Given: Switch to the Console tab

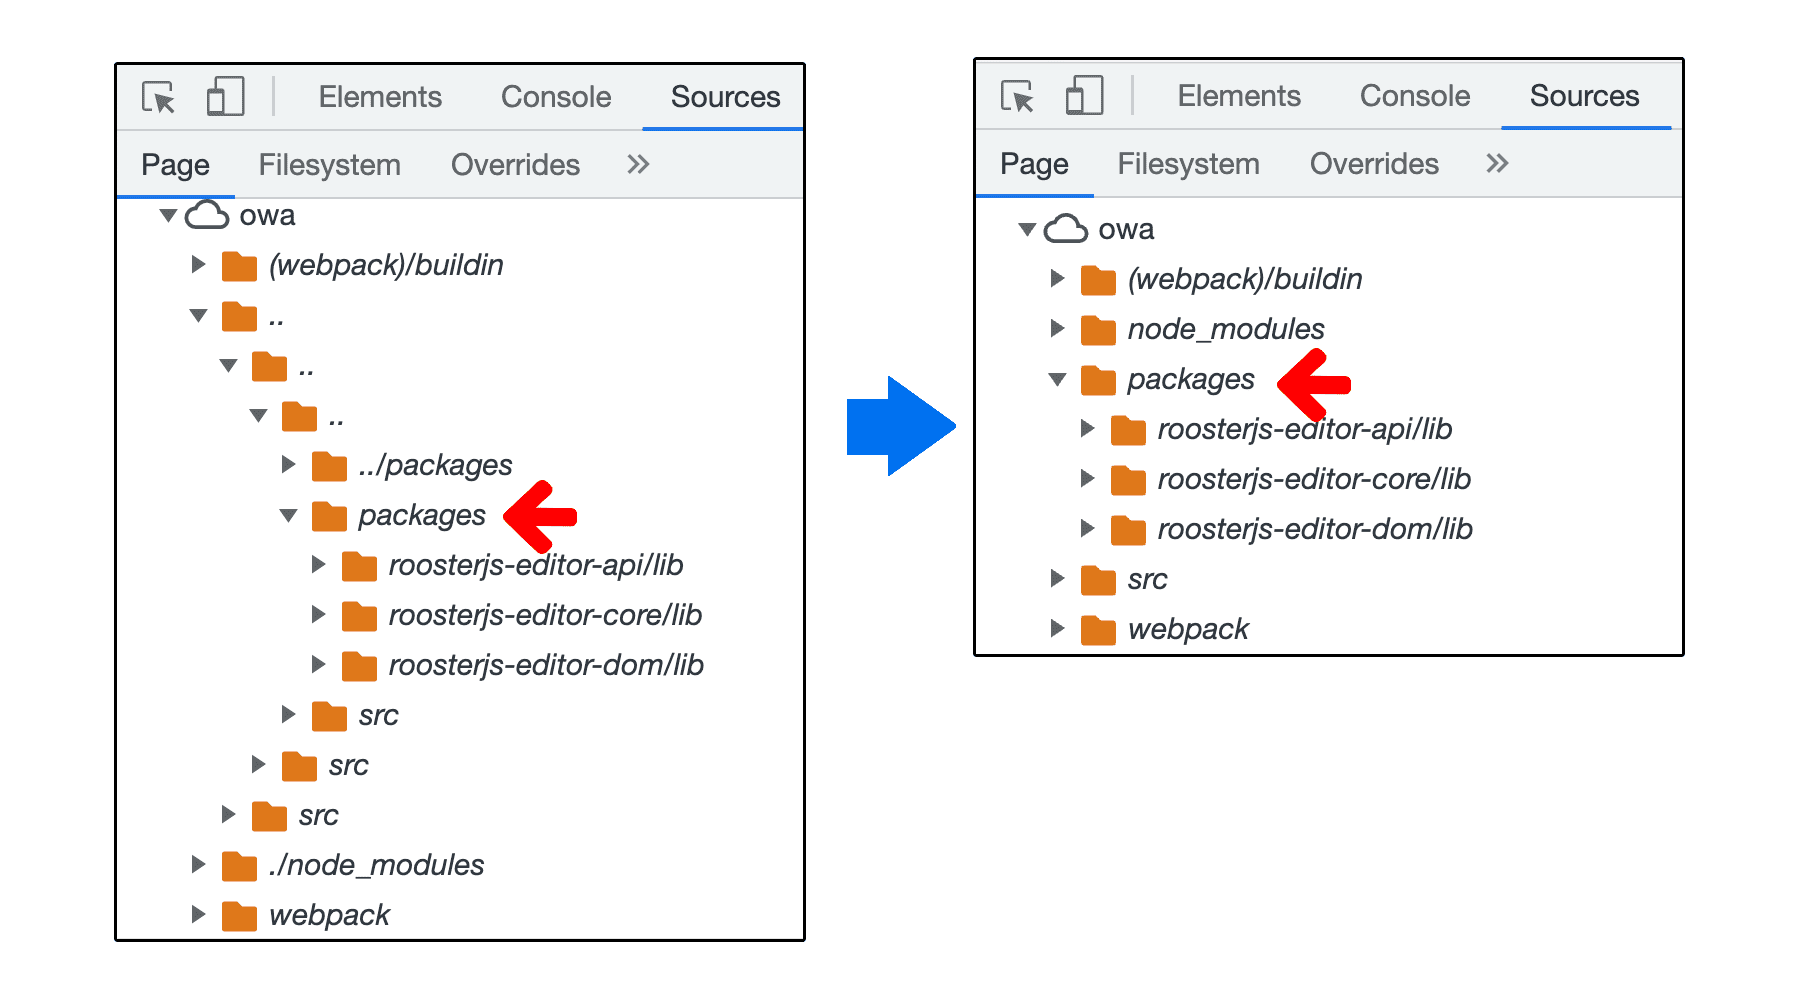Looking at the screenshot, I should click(x=555, y=96).
